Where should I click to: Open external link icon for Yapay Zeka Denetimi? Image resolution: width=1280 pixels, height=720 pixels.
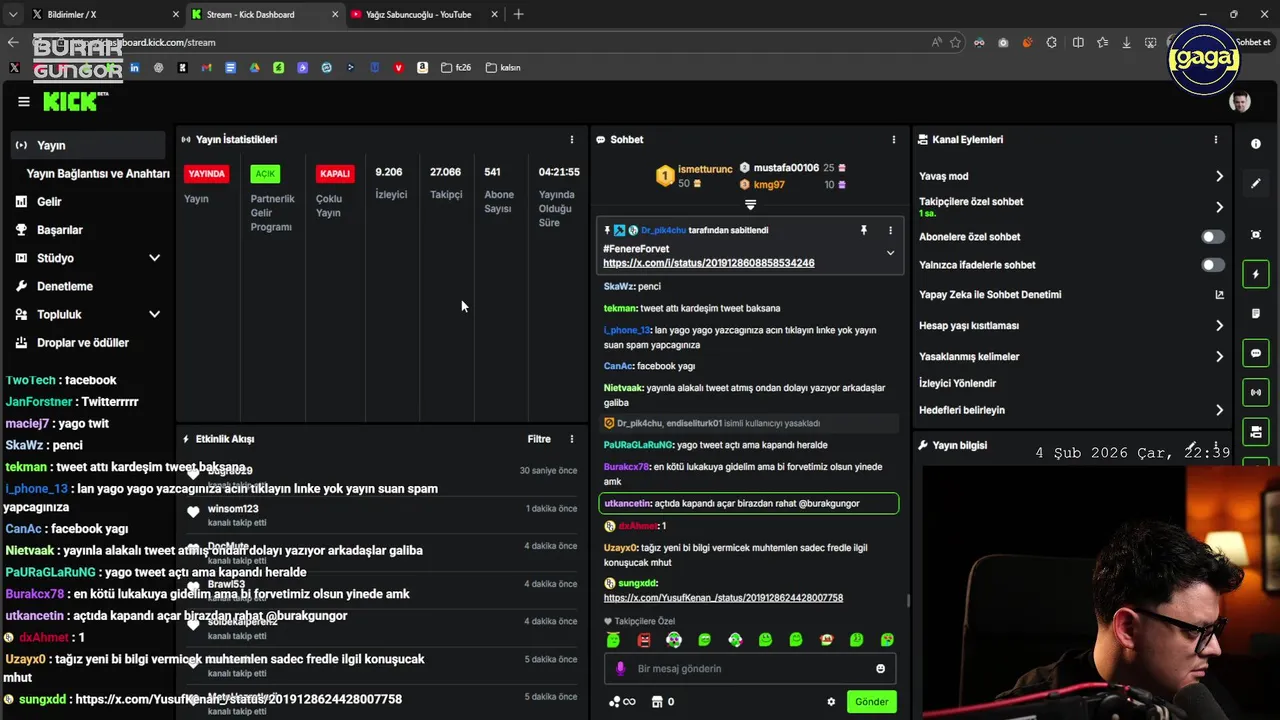pyautogui.click(x=1219, y=295)
